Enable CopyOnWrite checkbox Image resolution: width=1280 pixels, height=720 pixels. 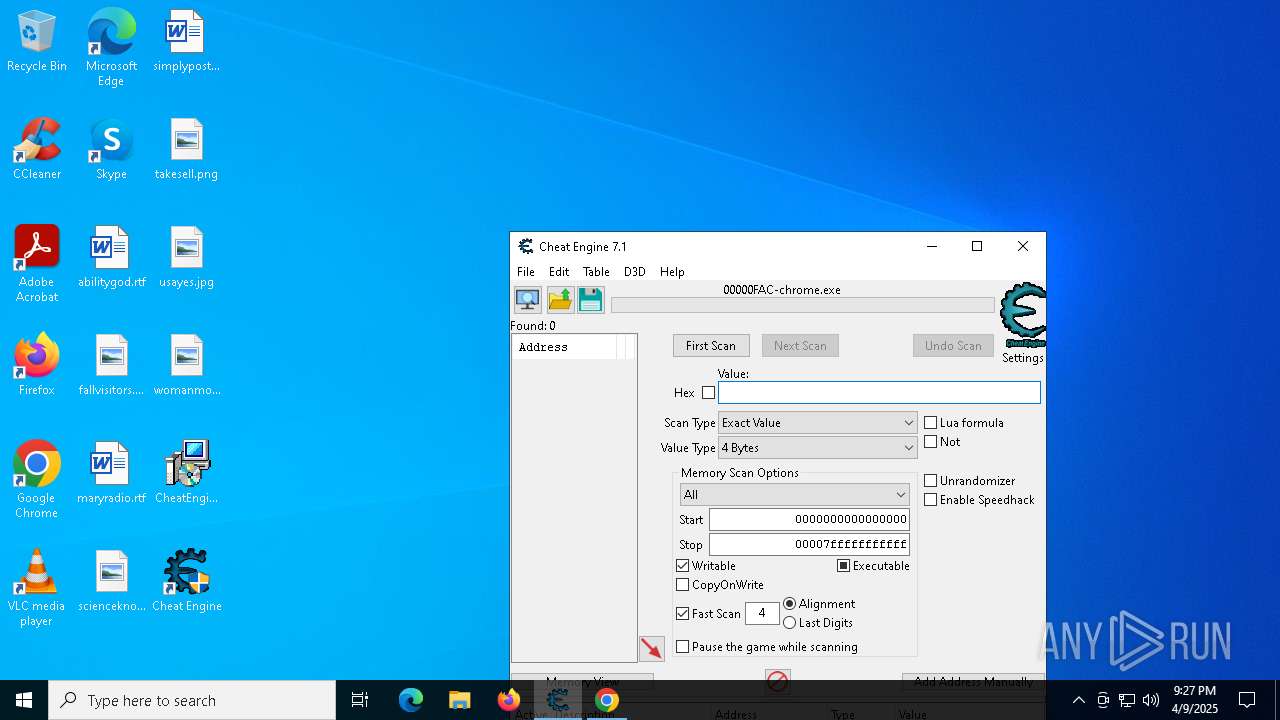[x=683, y=585]
